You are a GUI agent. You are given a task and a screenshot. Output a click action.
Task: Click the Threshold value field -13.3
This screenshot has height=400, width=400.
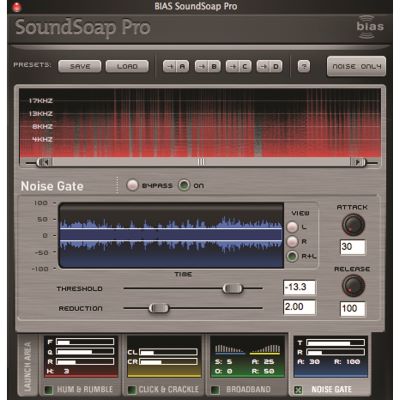tap(299, 287)
